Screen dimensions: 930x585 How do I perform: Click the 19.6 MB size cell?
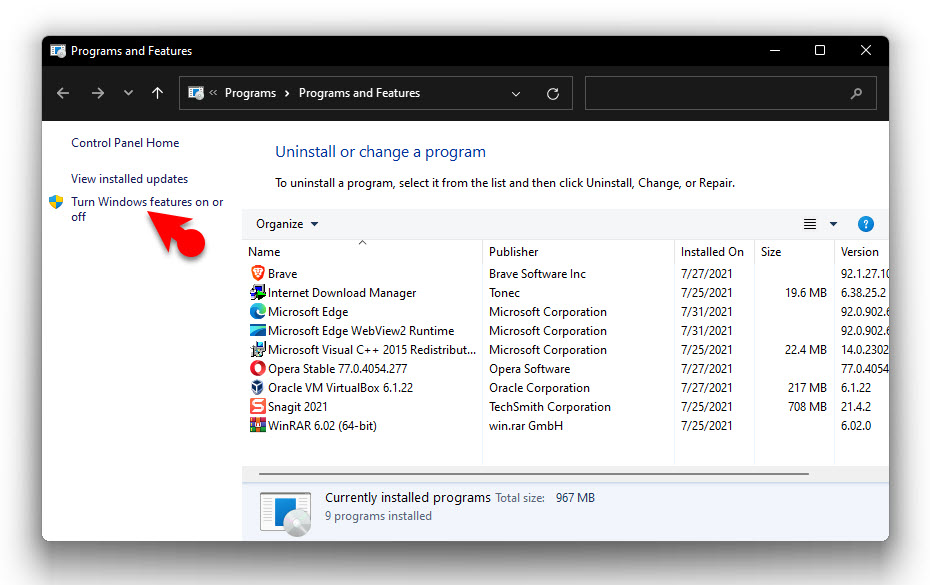[805, 293]
